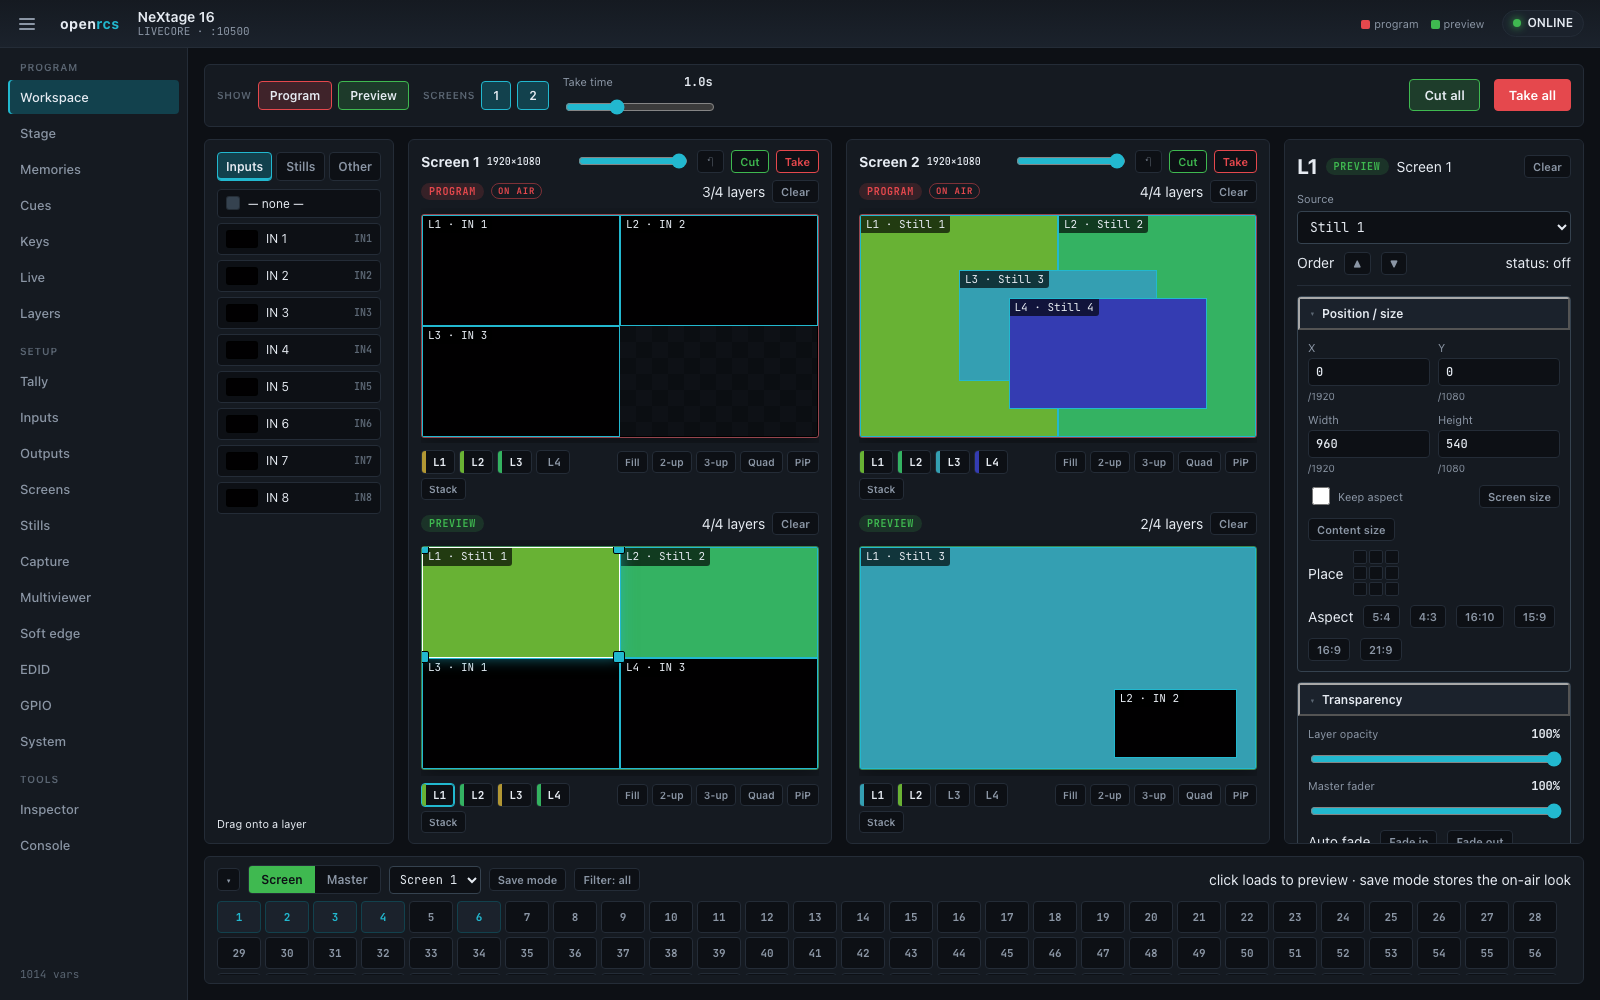Viewport: 1600px width, 1000px height.
Task: Select L1 chip in Screen 1 program
Action: [x=438, y=462]
